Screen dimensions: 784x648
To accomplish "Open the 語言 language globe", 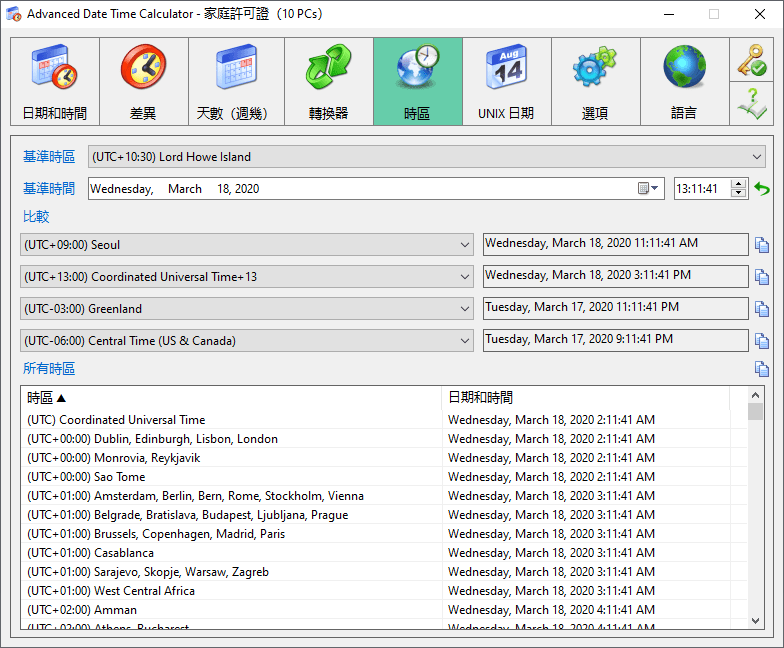I will (x=684, y=82).
